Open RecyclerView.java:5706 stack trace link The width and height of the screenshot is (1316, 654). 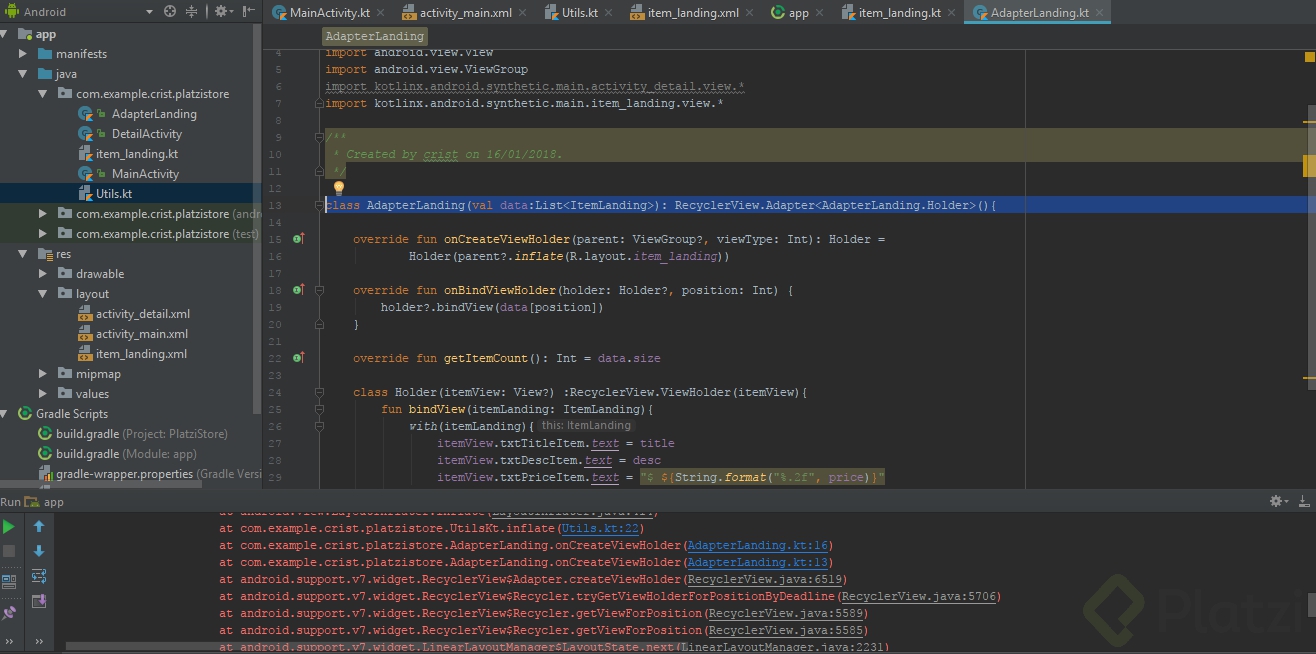tap(918, 596)
